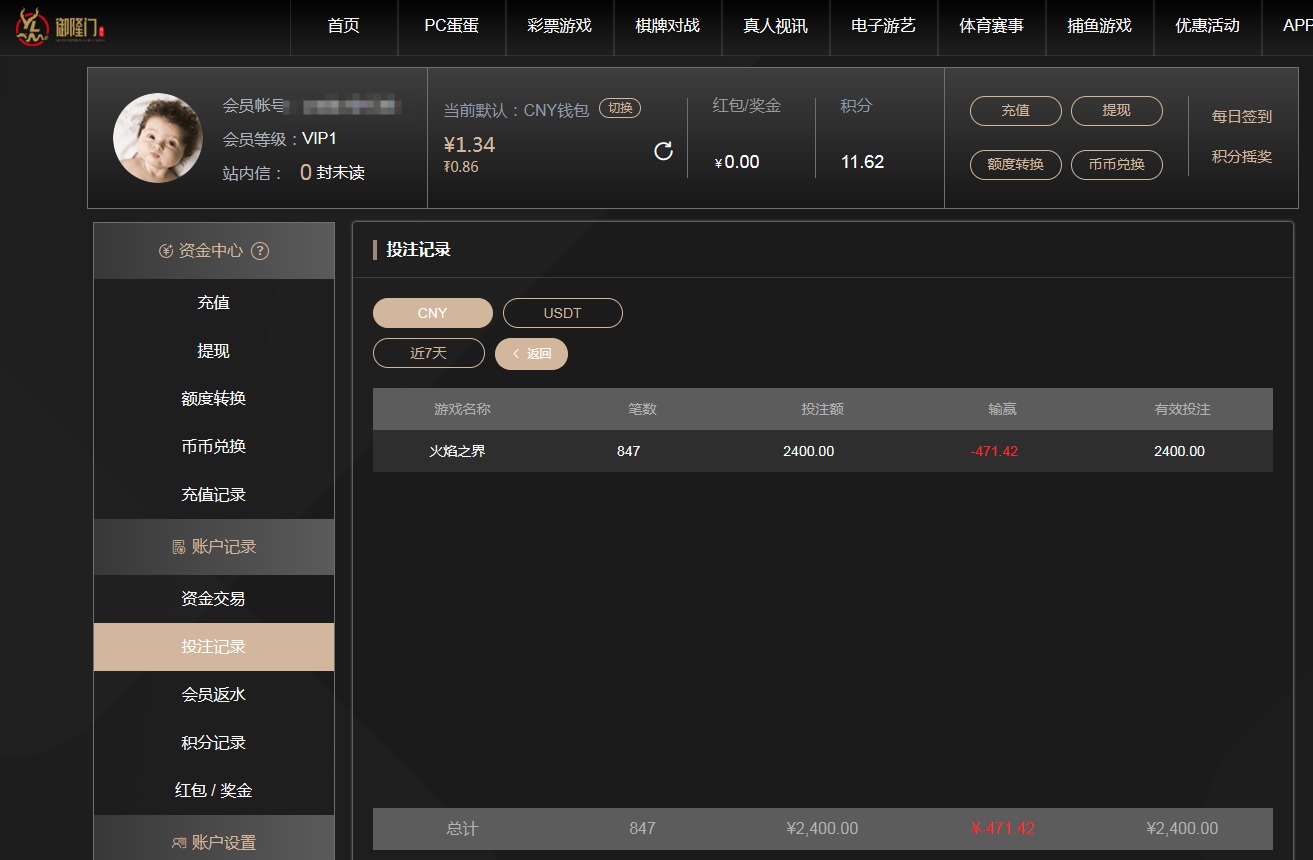The width and height of the screenshot is (1313, 860).
Task: Open 积分记录 in the sidebar
Action: [x=214, y=742]
